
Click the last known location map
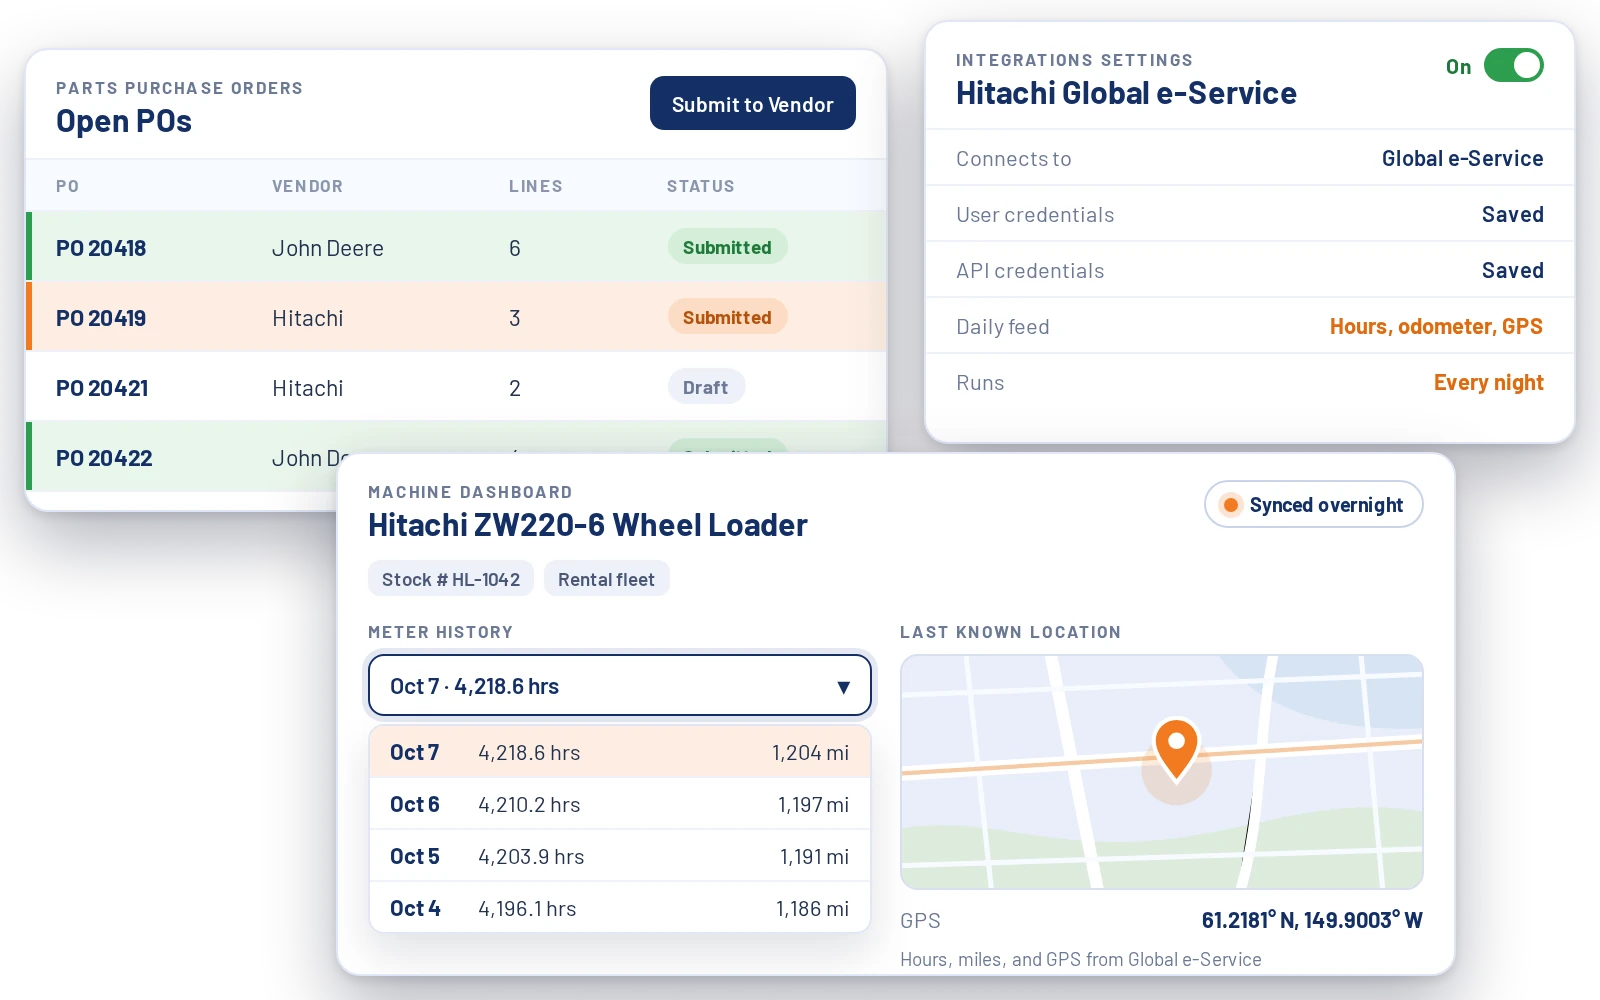pos(1161,772)
